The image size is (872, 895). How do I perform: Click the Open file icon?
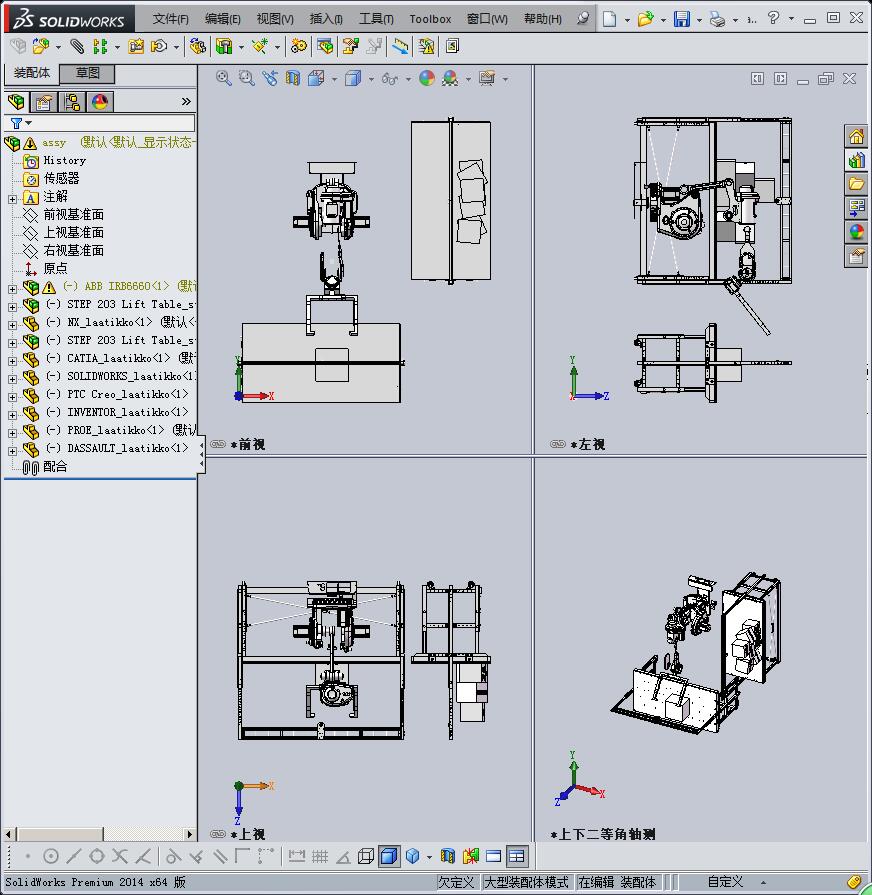[x=645, y=19]
